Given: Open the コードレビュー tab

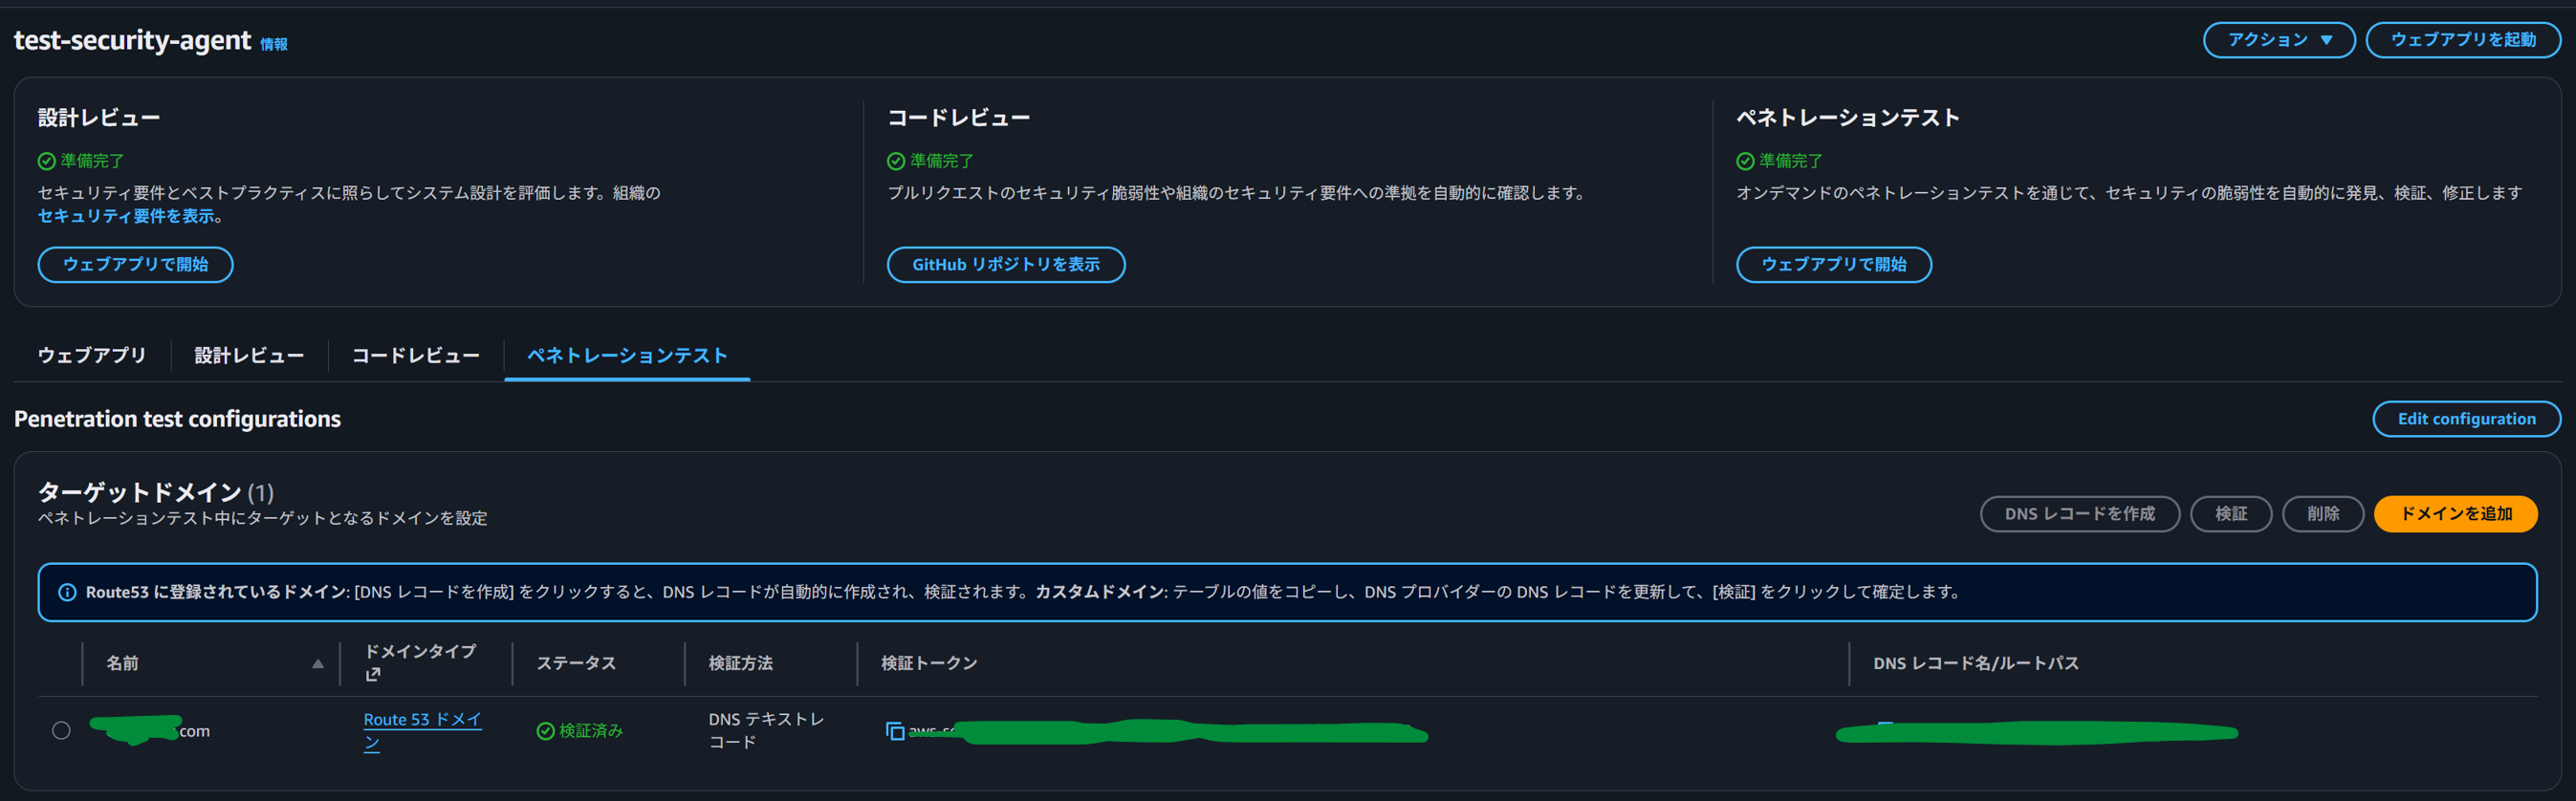Looking at the screenshot, I should point(415,355).
